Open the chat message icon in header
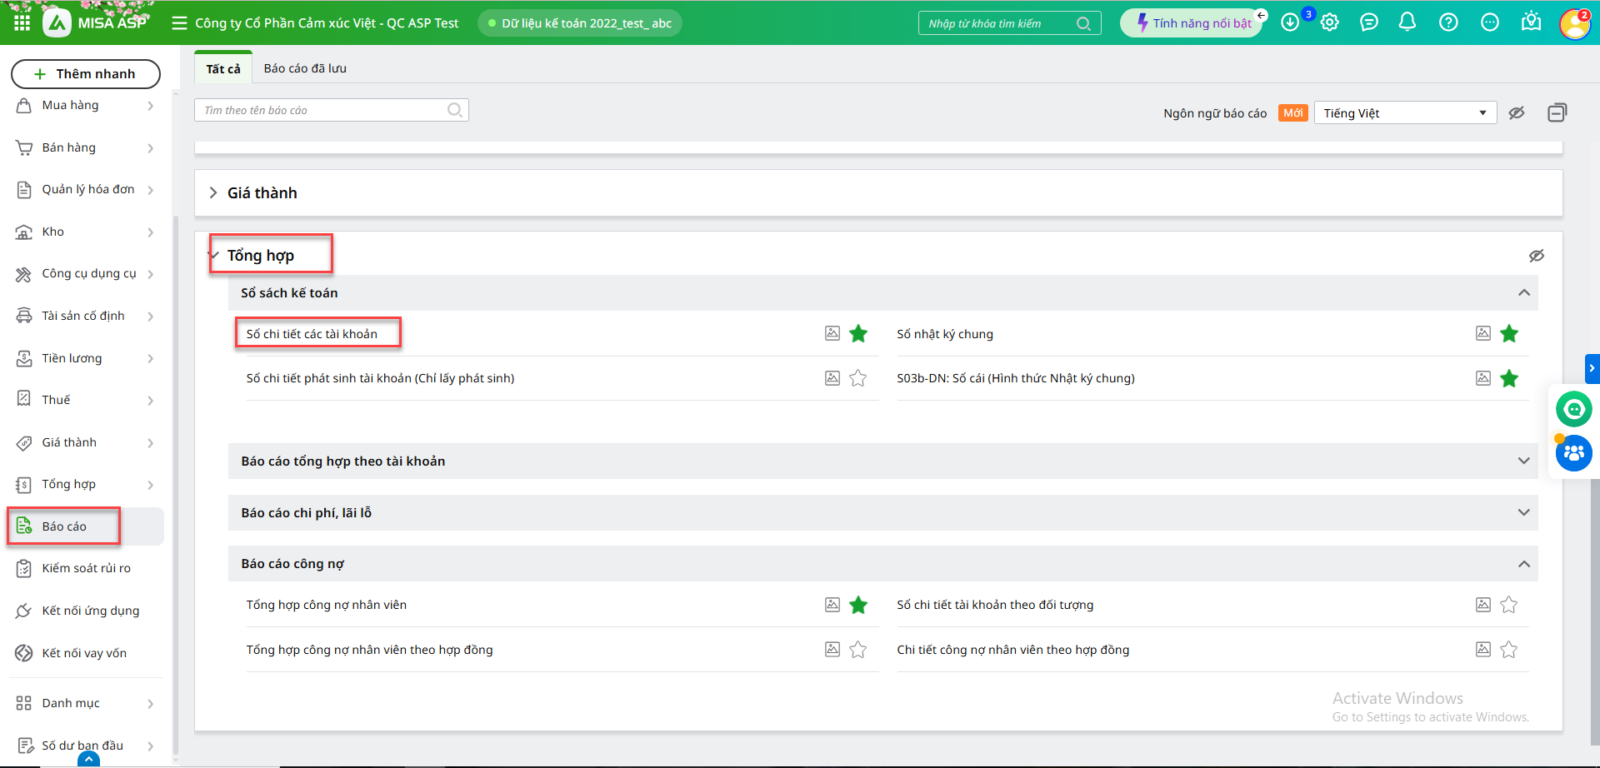This screenshot has height=768, width=1600. click(1369, 22)
